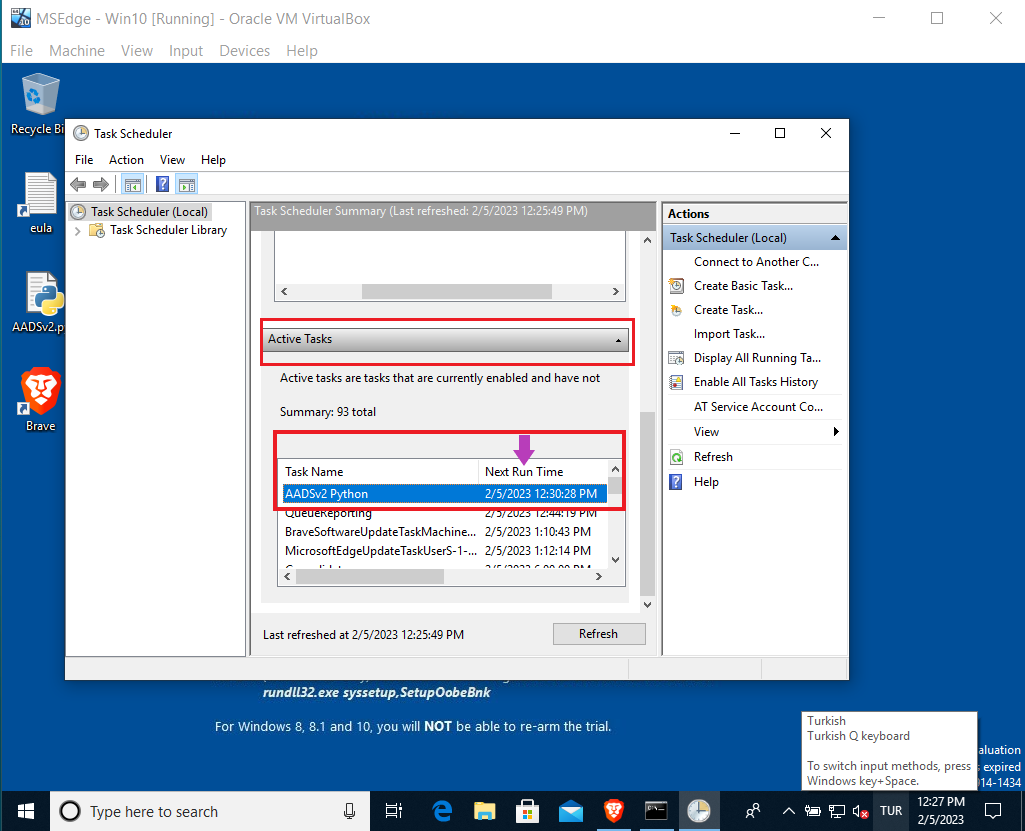The height and width of the screenshot is (831, 1025).
Task: Click the Back arrow in the toolbar
Action: click(x=78, y=184)
